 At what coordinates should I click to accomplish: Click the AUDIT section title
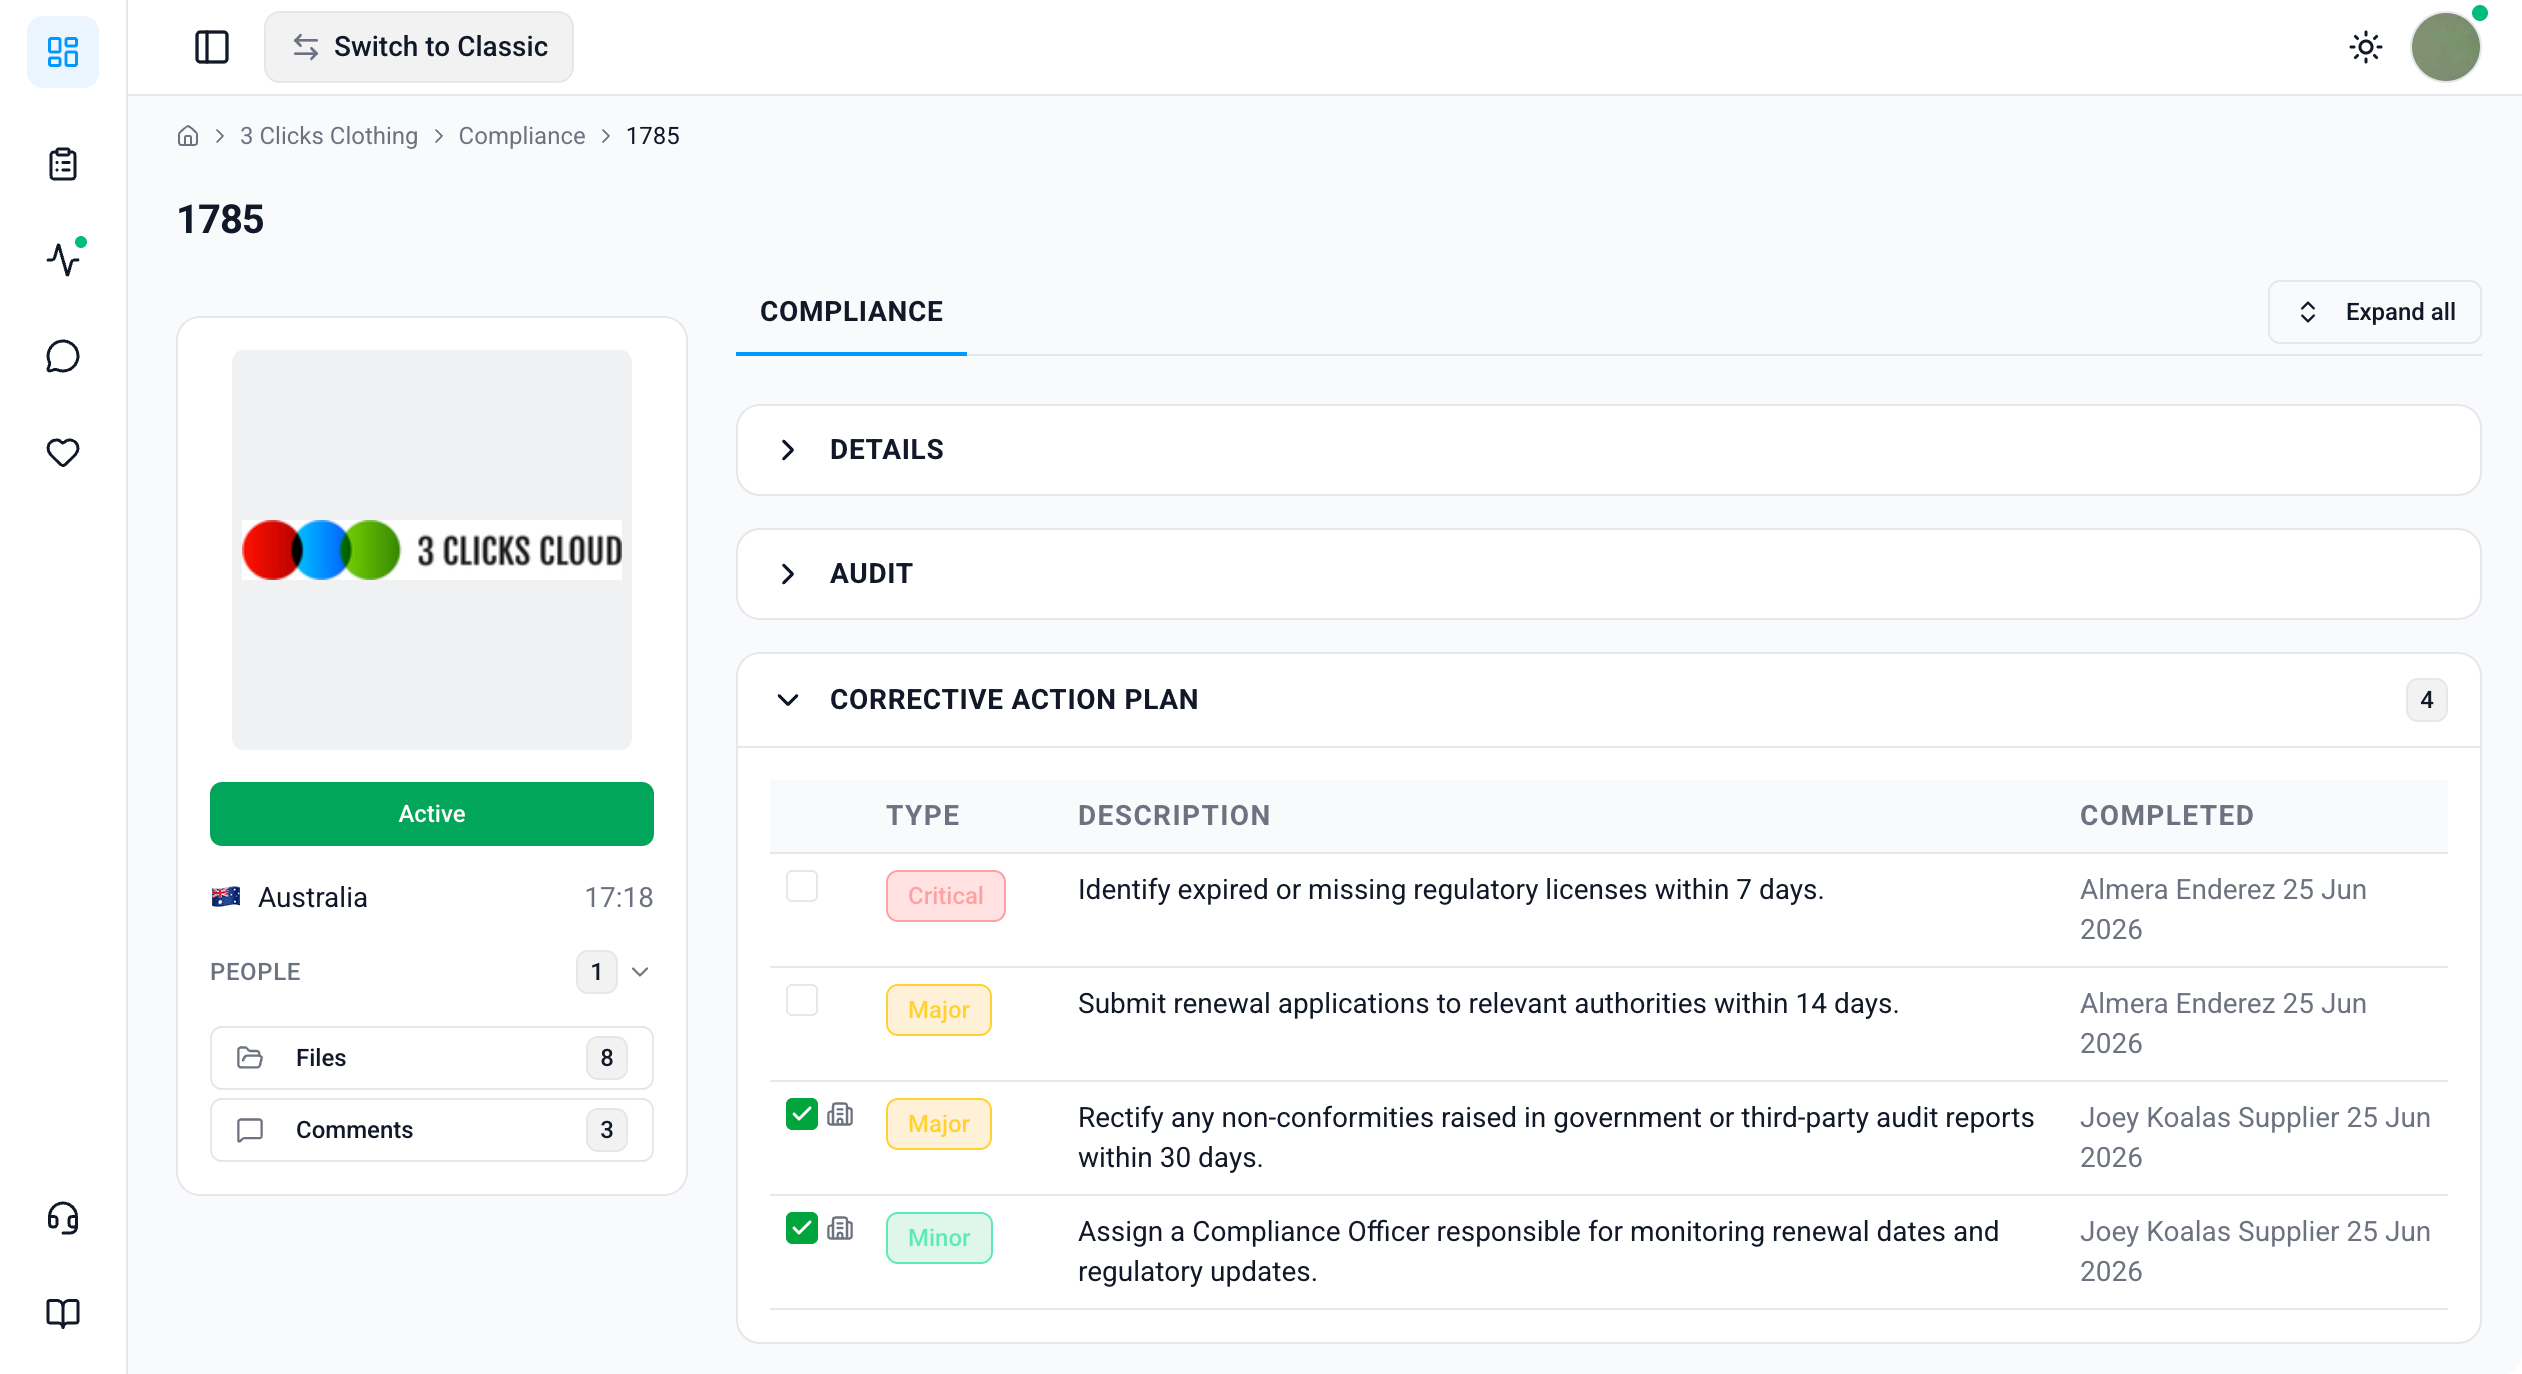871,574
